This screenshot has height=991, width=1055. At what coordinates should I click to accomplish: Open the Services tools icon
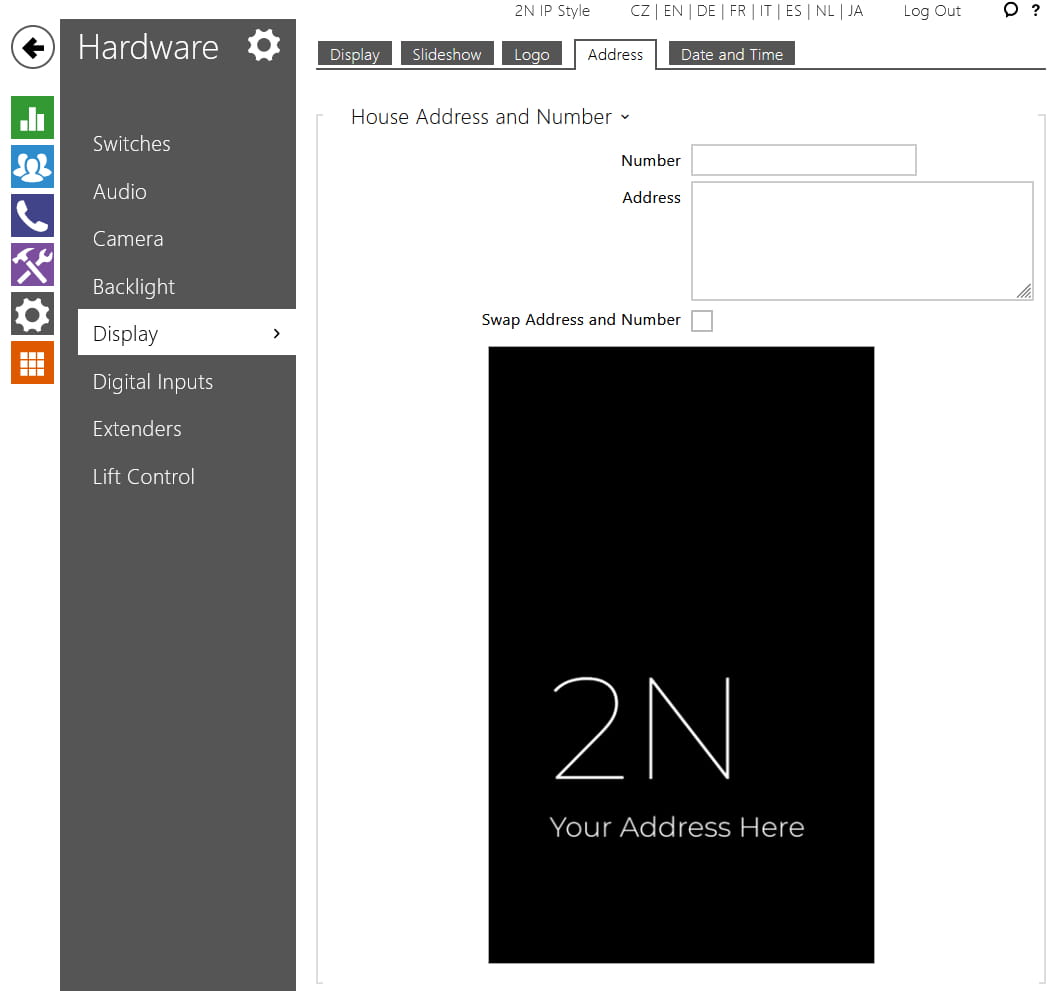(x=32, y=264)
